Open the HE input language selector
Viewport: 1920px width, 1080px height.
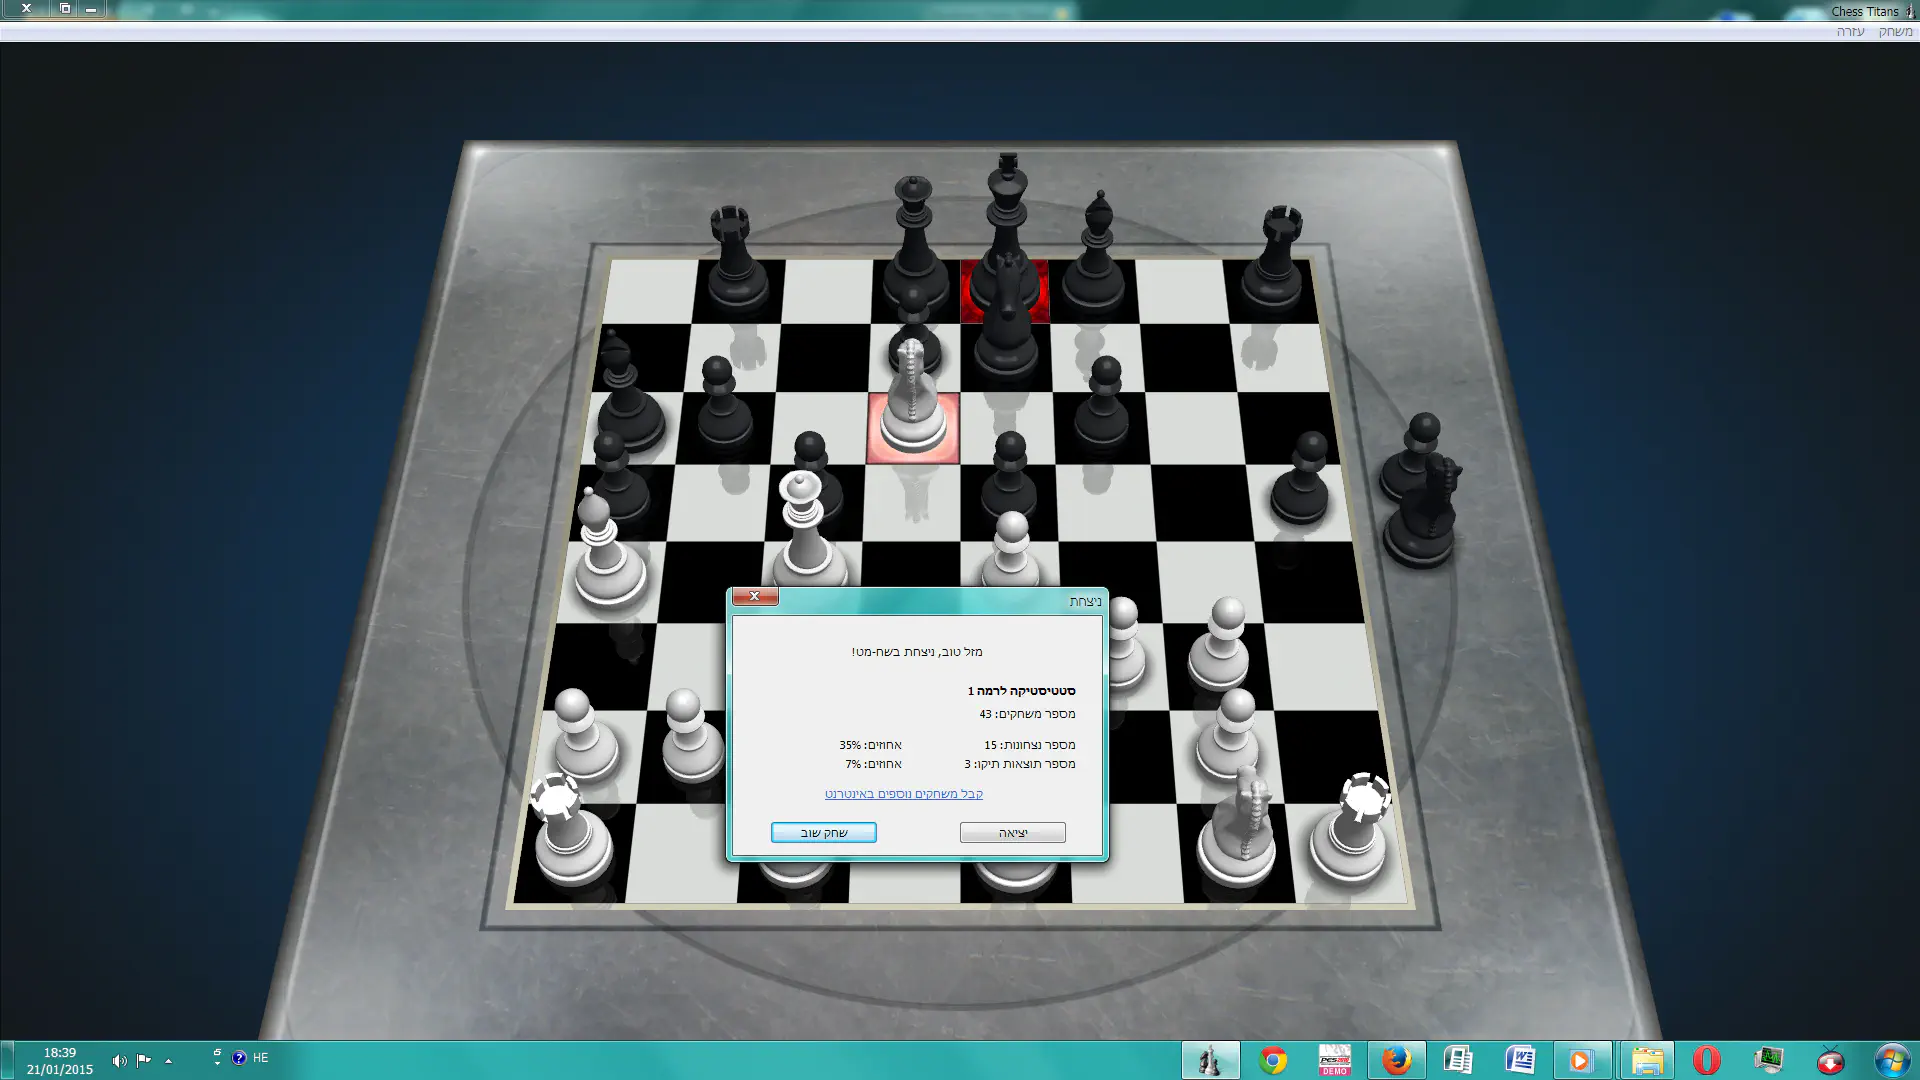(x=260, y=1058)
